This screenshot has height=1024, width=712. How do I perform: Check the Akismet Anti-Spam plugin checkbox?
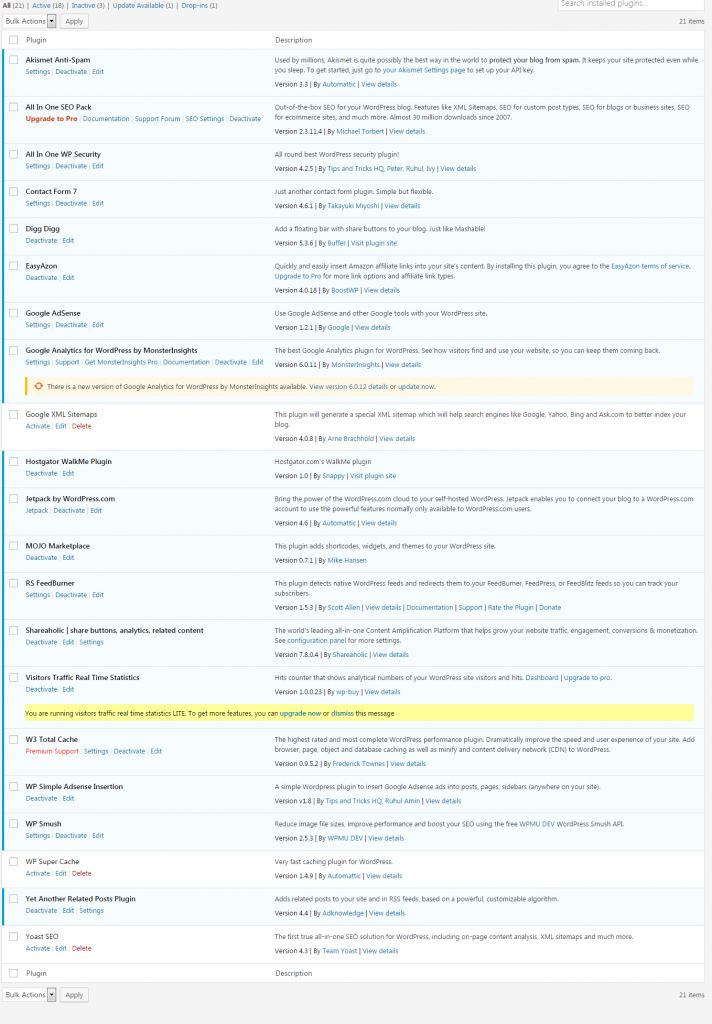14,59
